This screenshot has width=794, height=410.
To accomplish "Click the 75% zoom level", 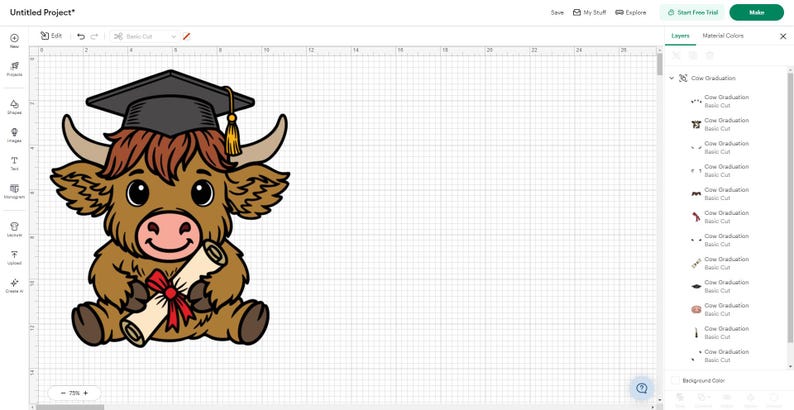I will point(74,393).
